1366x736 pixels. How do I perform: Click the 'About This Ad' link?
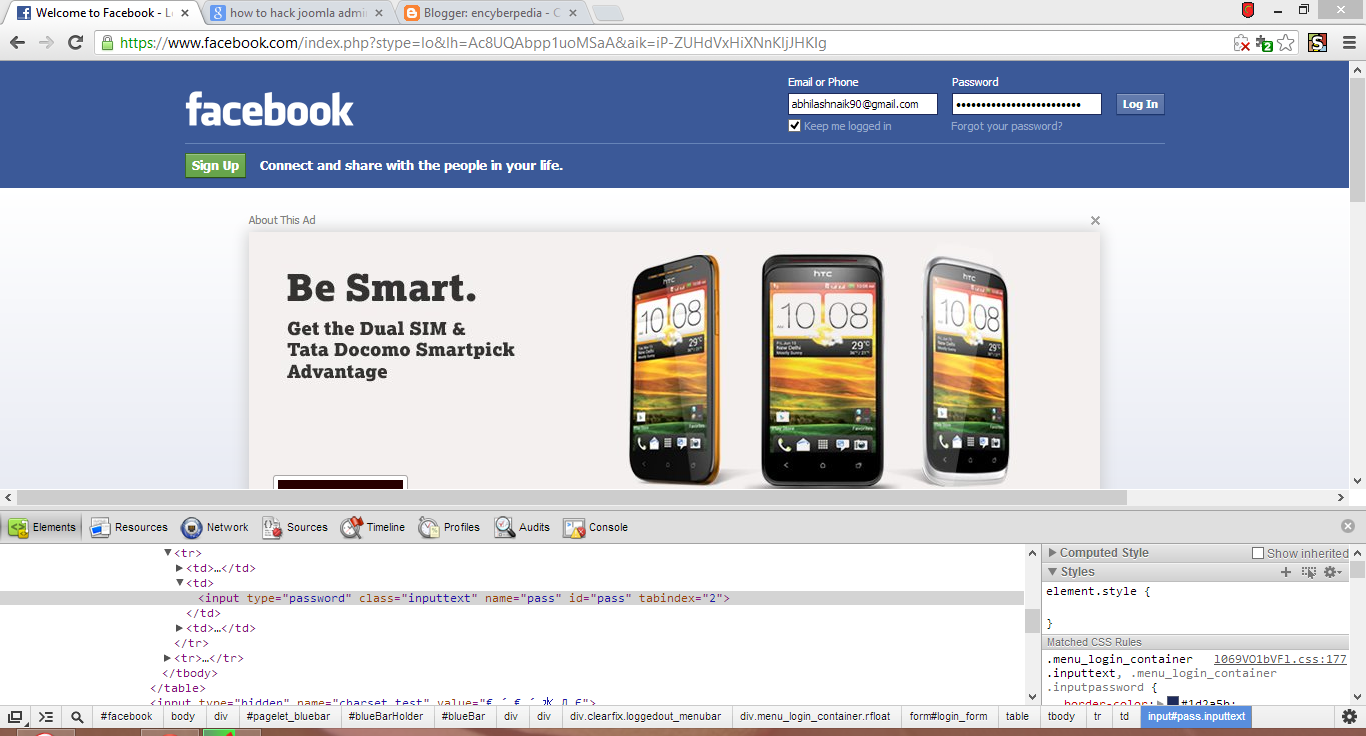click(x=282, y=220)
